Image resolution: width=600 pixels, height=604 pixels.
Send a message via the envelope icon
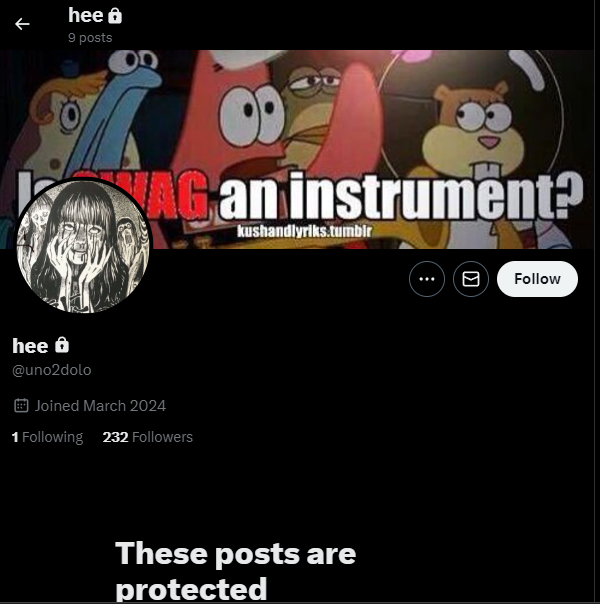click(471, 279)
